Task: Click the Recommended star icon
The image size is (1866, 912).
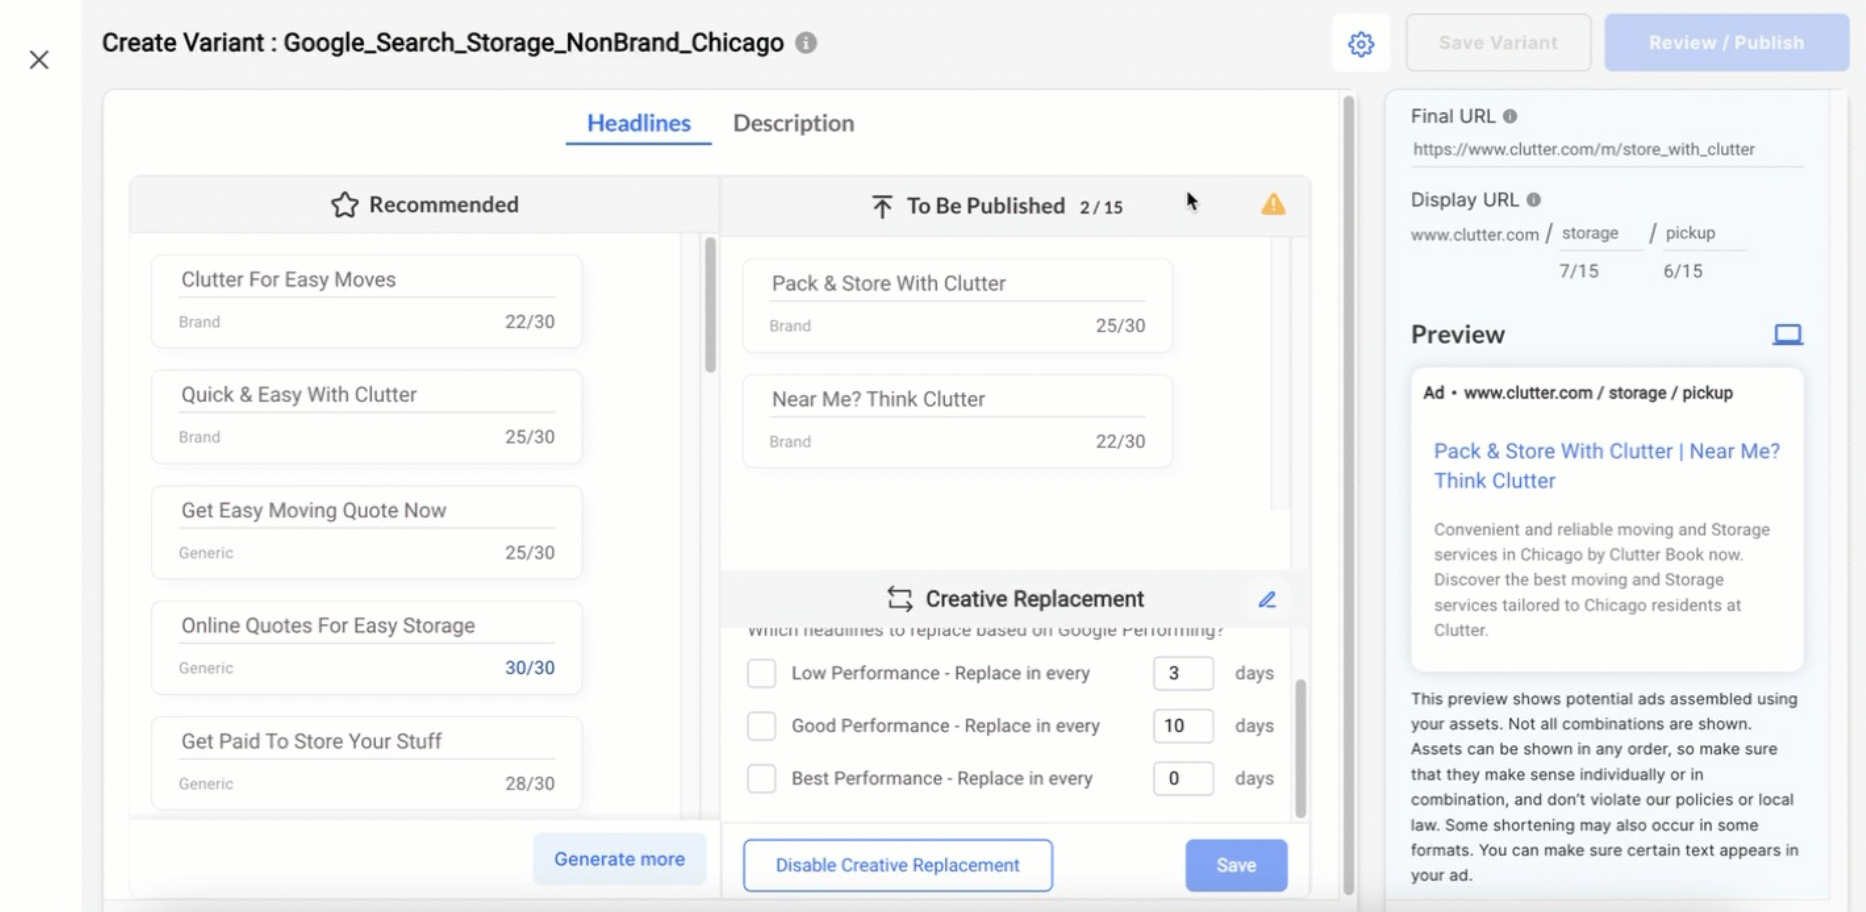Action: tap(345, 205)
